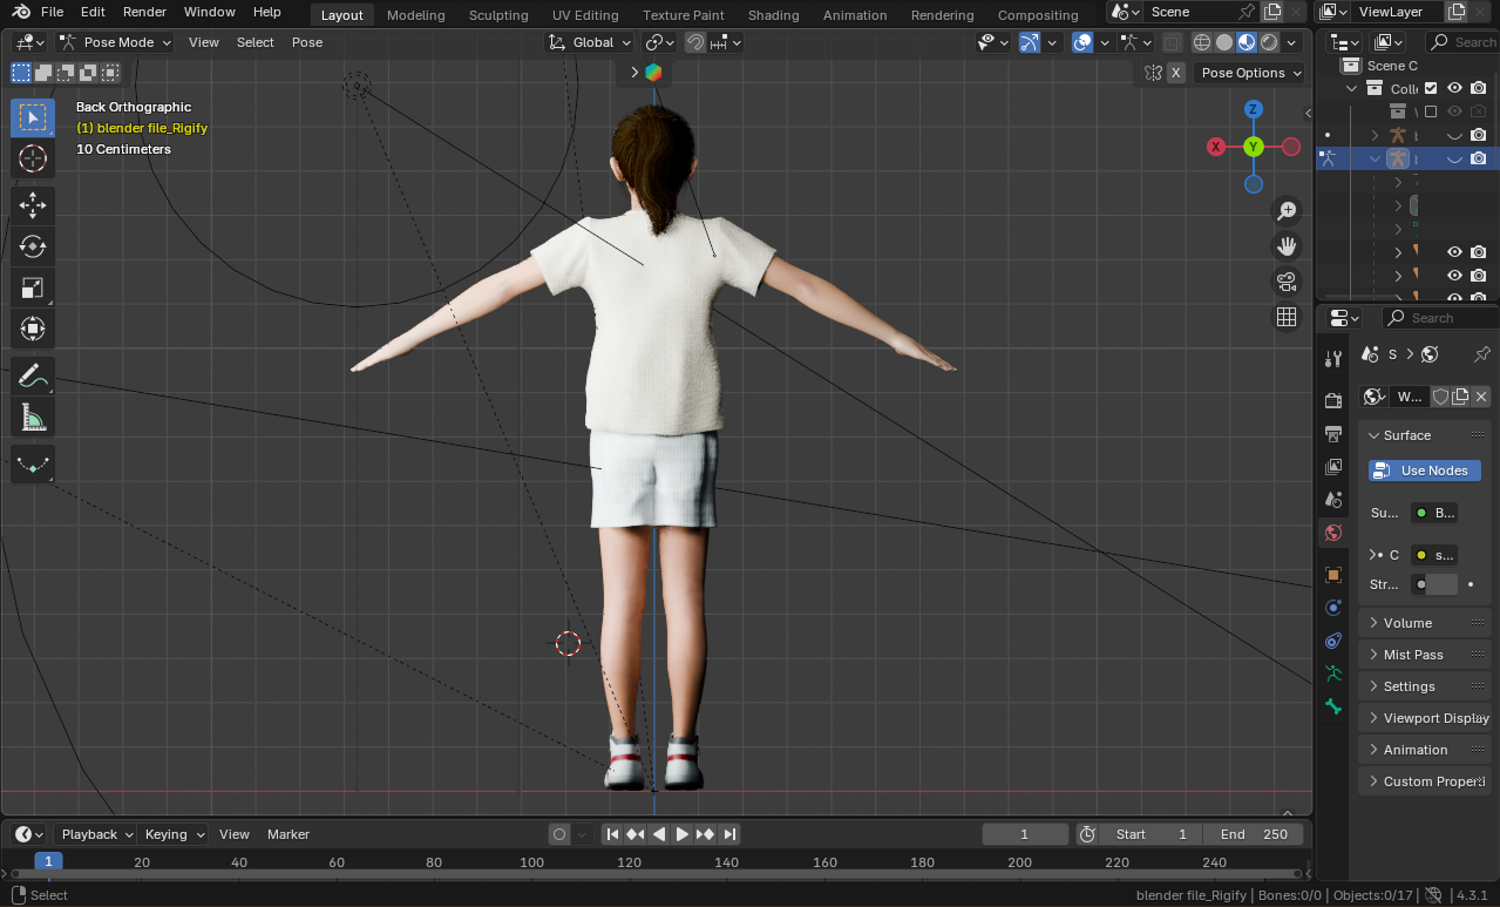1500x907 pixels.
Task: Open the Global transform orientation dropdown
Action: (590, 42)
